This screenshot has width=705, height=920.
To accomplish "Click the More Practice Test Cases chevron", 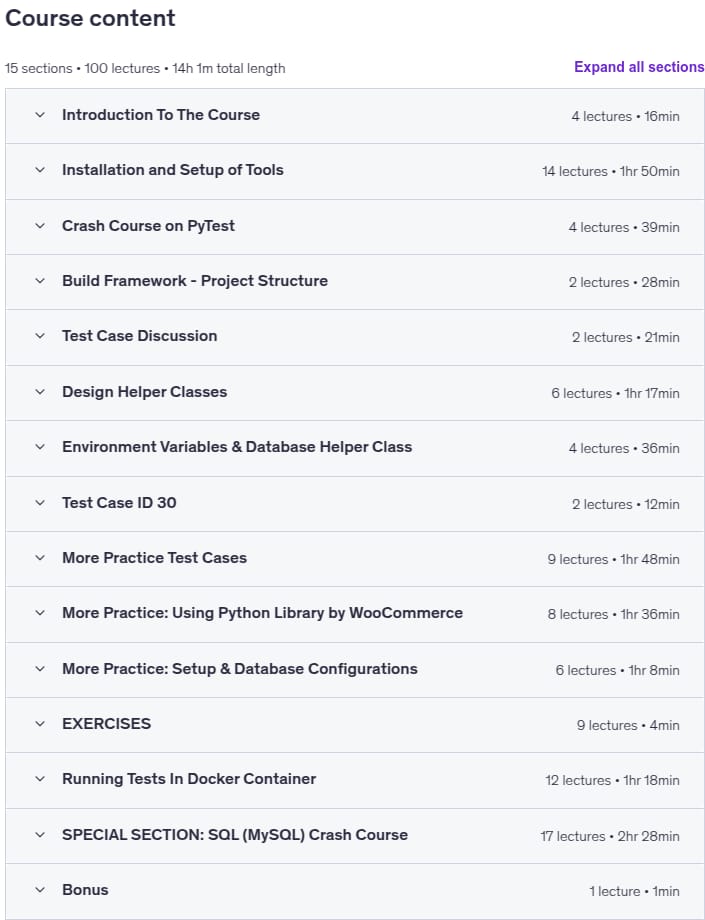I will point(40,558).
